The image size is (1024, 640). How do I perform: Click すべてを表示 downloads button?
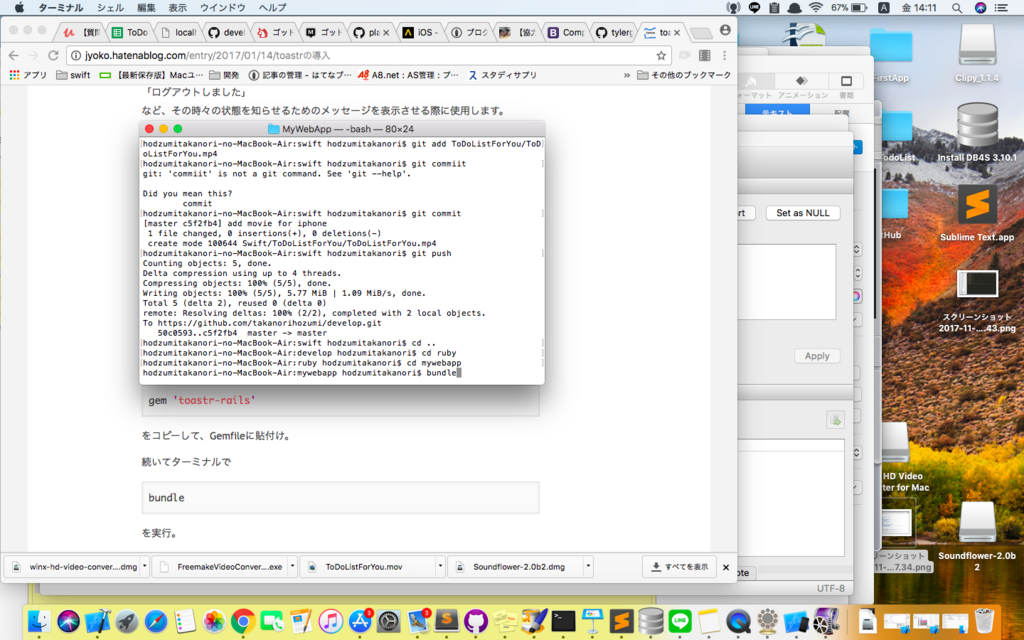[x=679, y=567]
